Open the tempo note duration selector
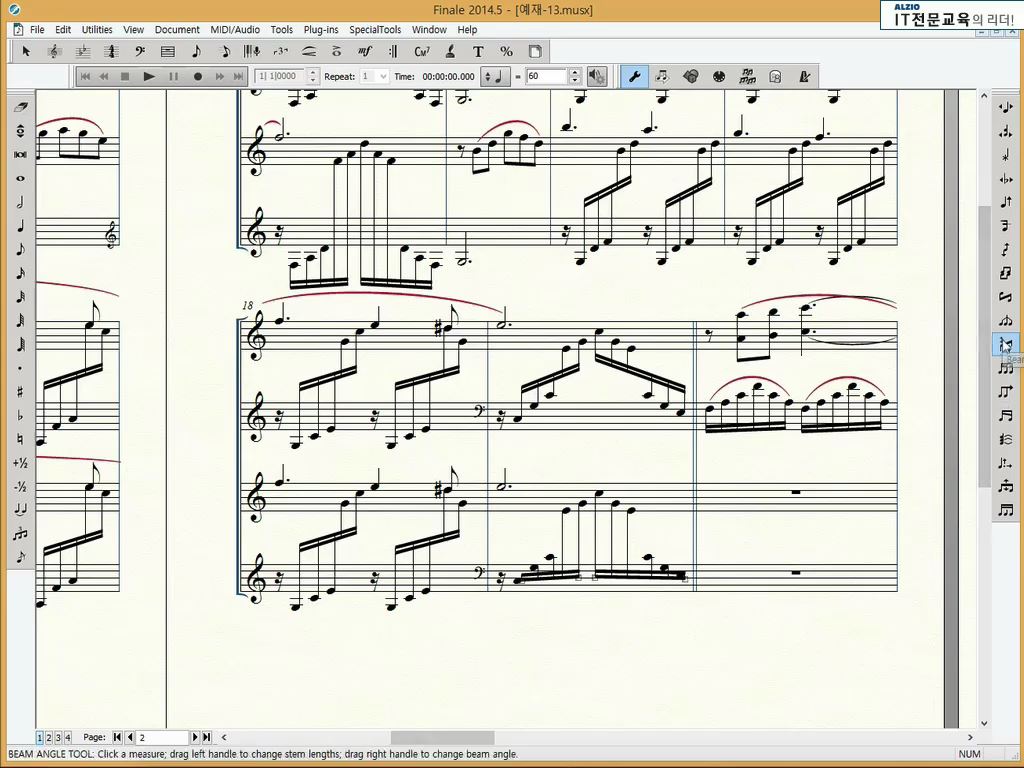 coord(496,76)
